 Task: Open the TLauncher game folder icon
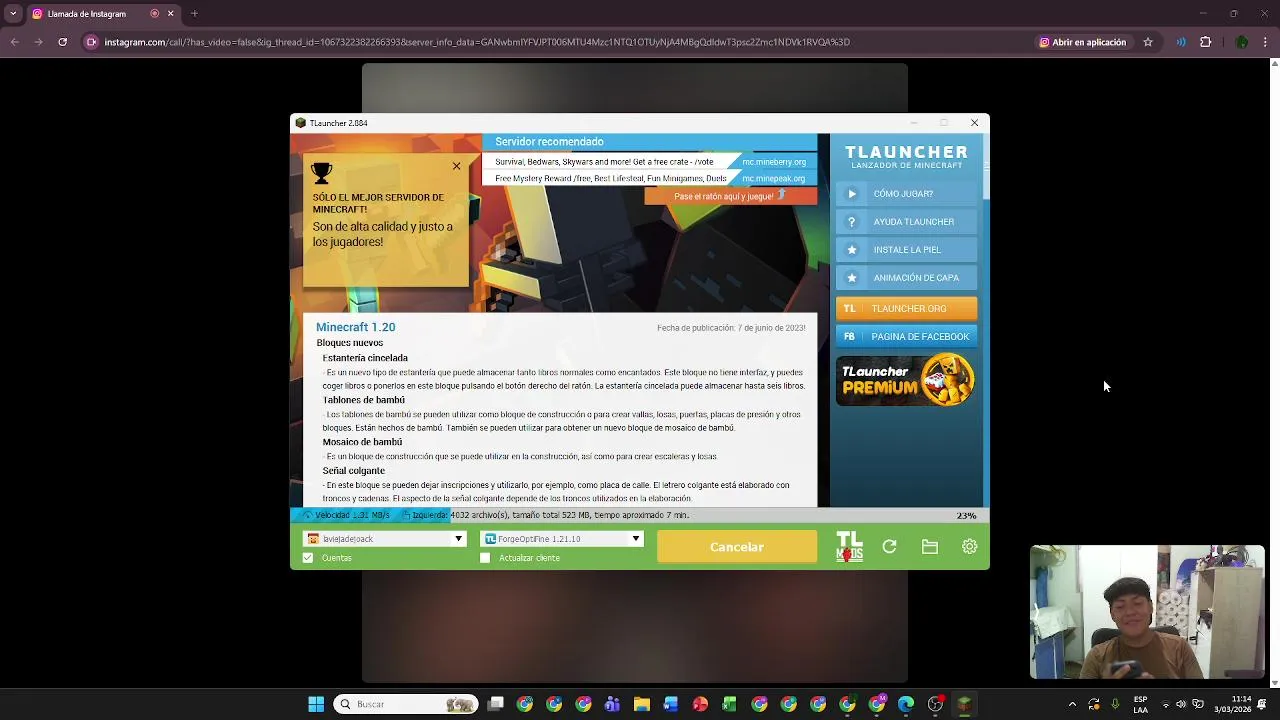(930, 547)
